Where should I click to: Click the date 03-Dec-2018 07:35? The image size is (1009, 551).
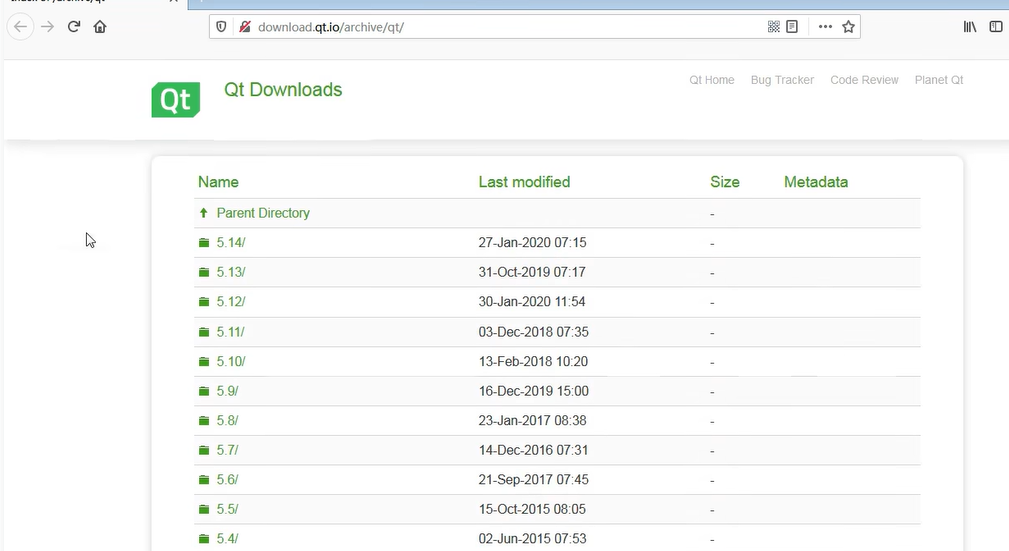click(533, 332)
